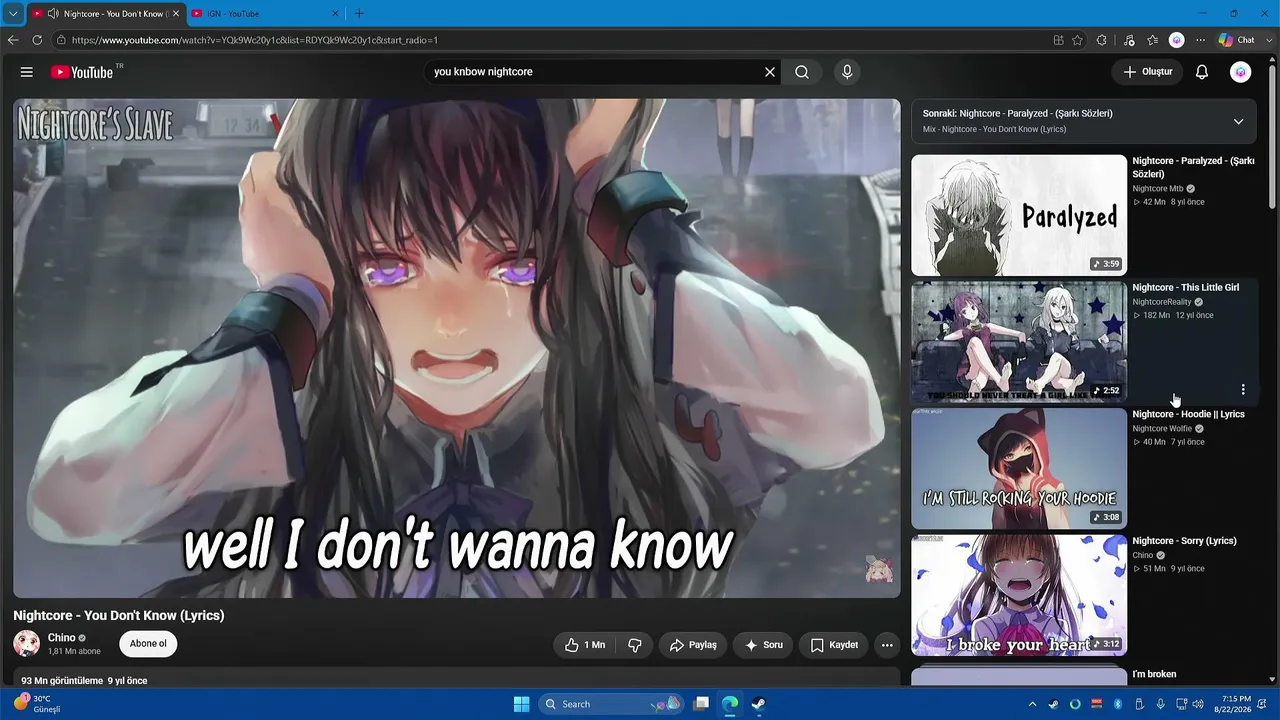This screenshot has height=720, width=1280.
Task: Like the video with thumbs up
Action: coord(584,645)
